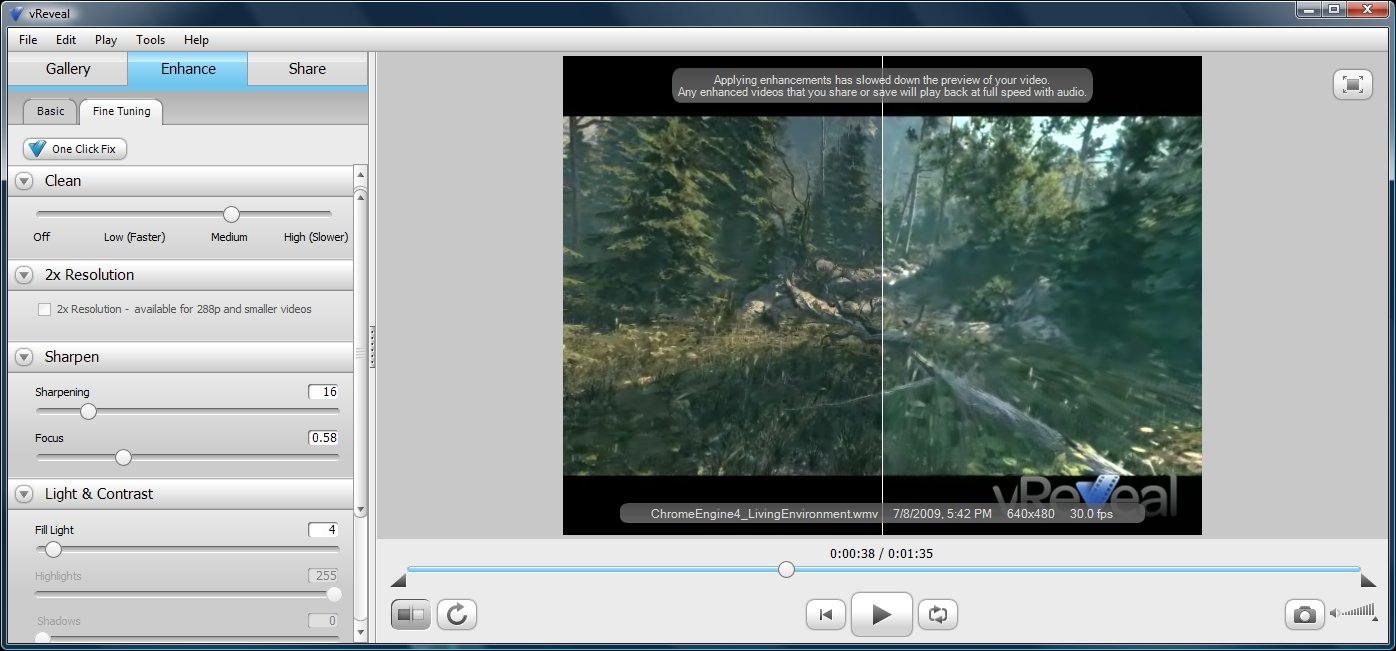Click the Highlights value field
1396x651 pixels.
(x=323, y=576)
